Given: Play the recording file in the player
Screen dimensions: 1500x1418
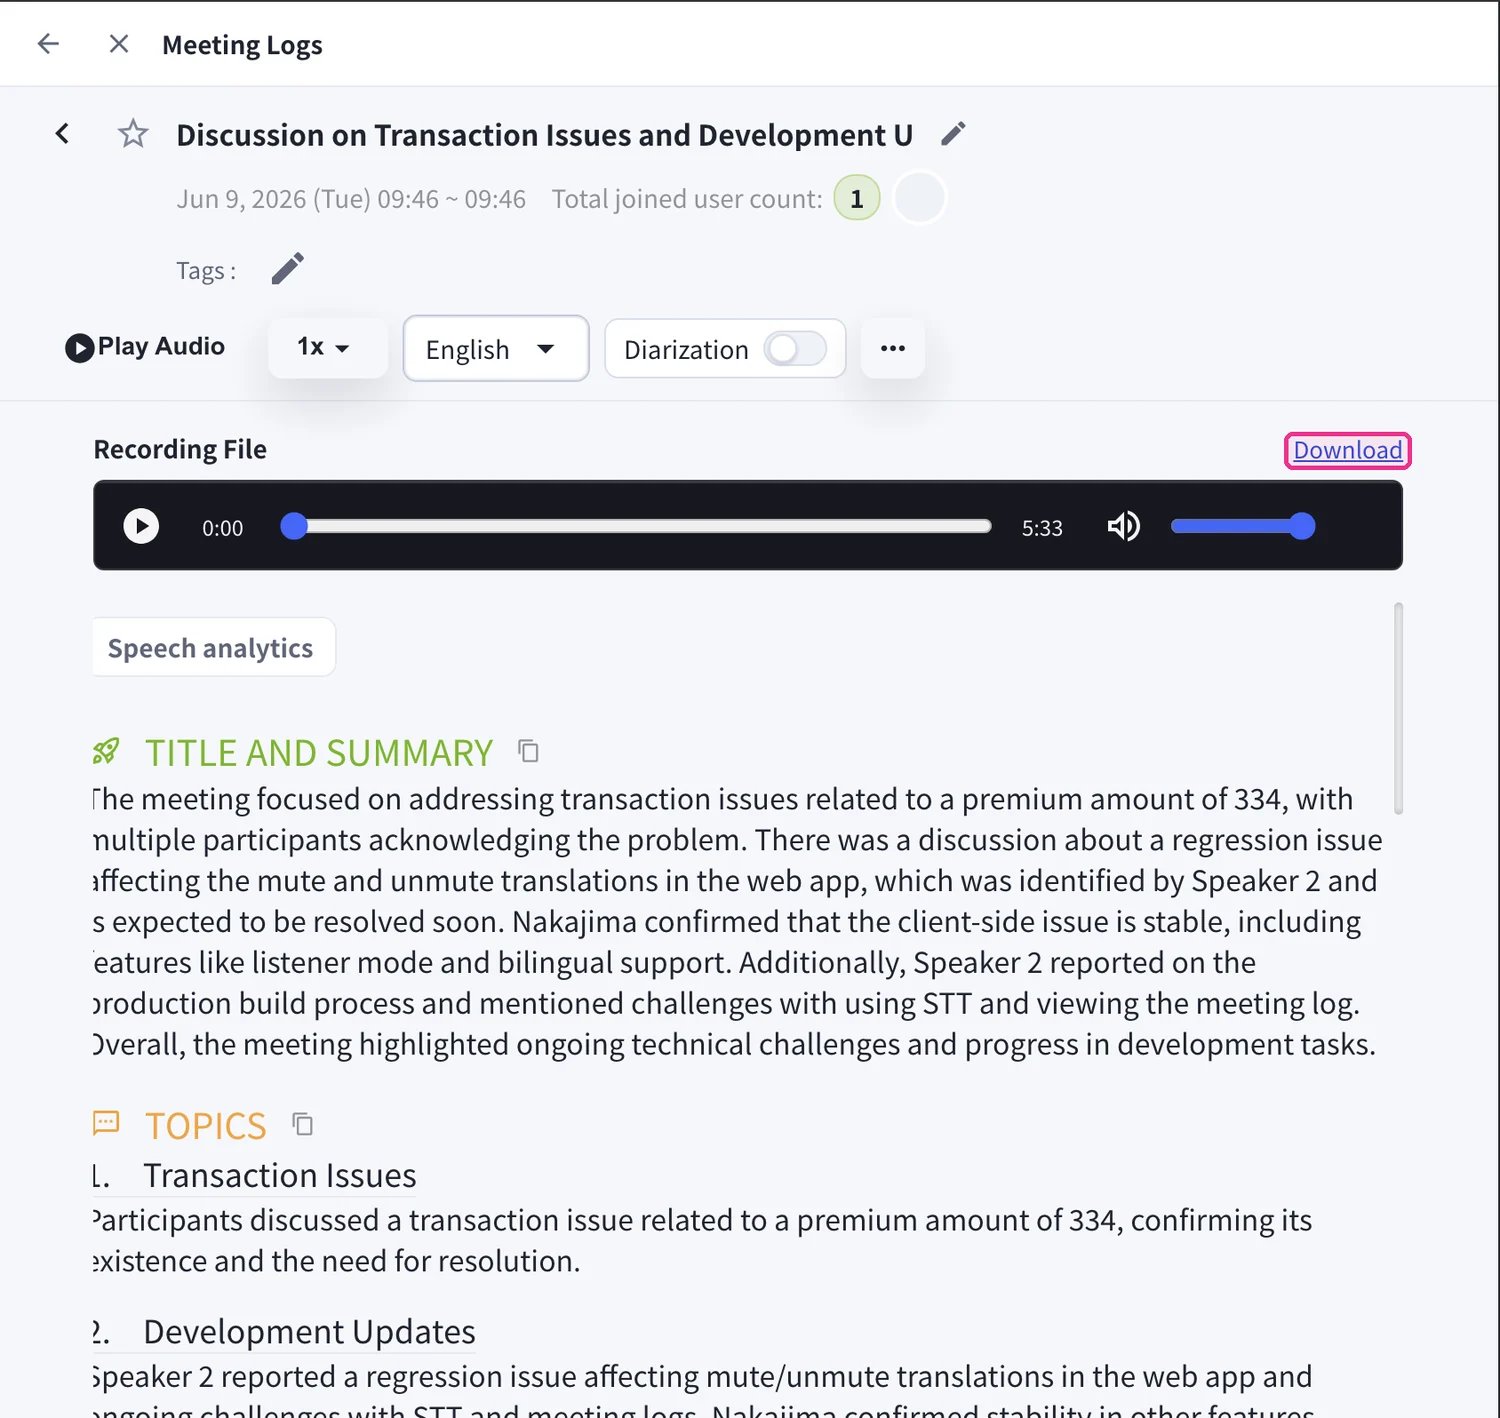Looking at the screenshot, I should [141, 526].
